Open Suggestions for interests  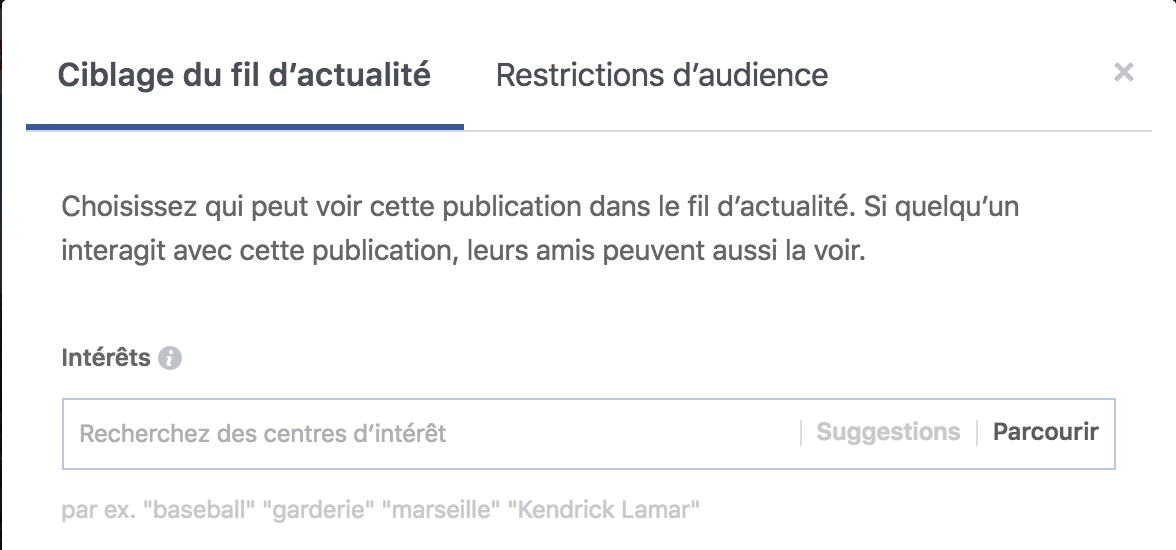tap(888, 432)
